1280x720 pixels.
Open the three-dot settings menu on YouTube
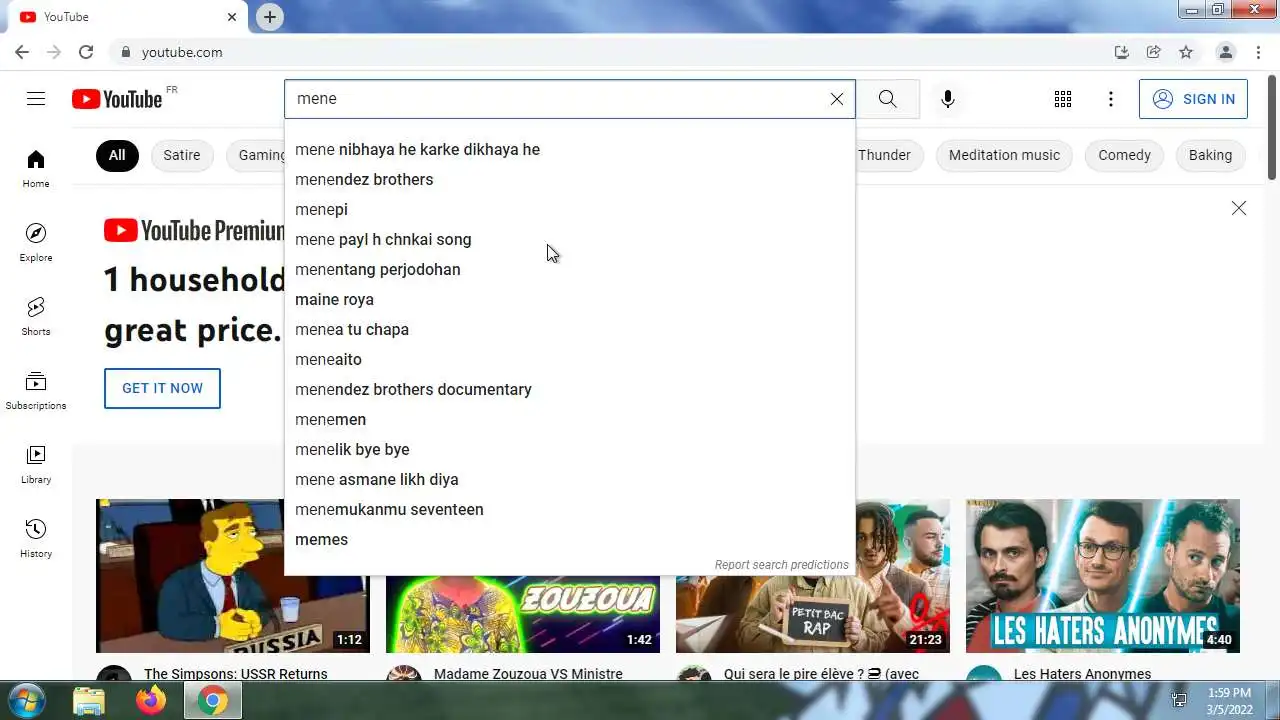pyautogui.click(x=1111, y=99)
